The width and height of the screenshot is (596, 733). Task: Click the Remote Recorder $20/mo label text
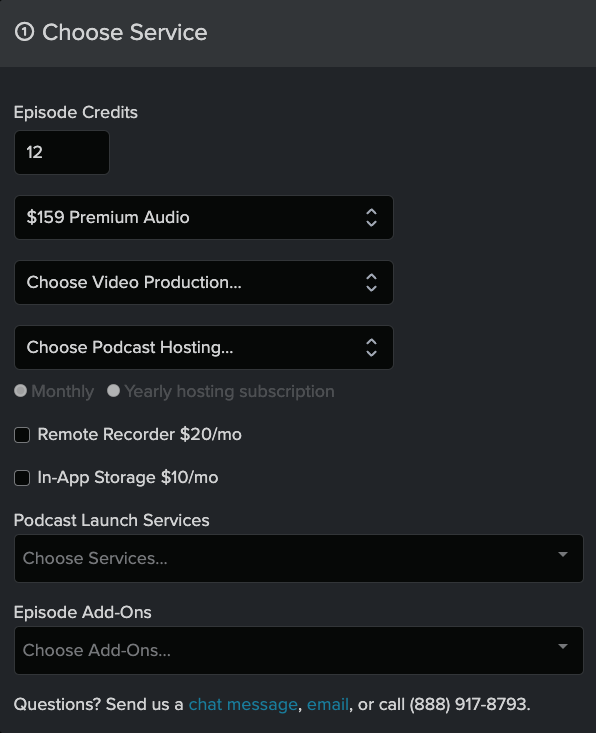pos(139,434)
